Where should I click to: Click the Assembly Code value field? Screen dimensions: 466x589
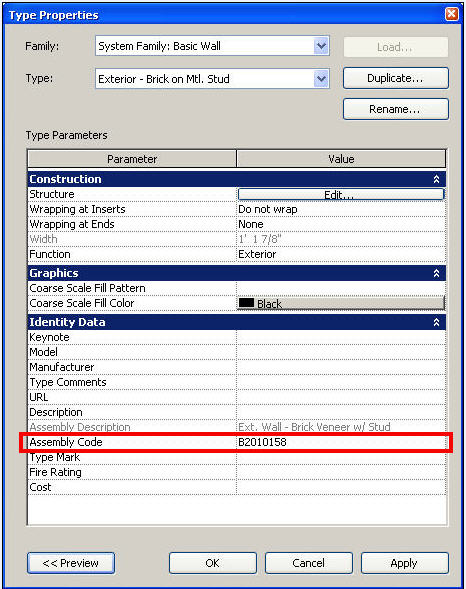(341, 442)
